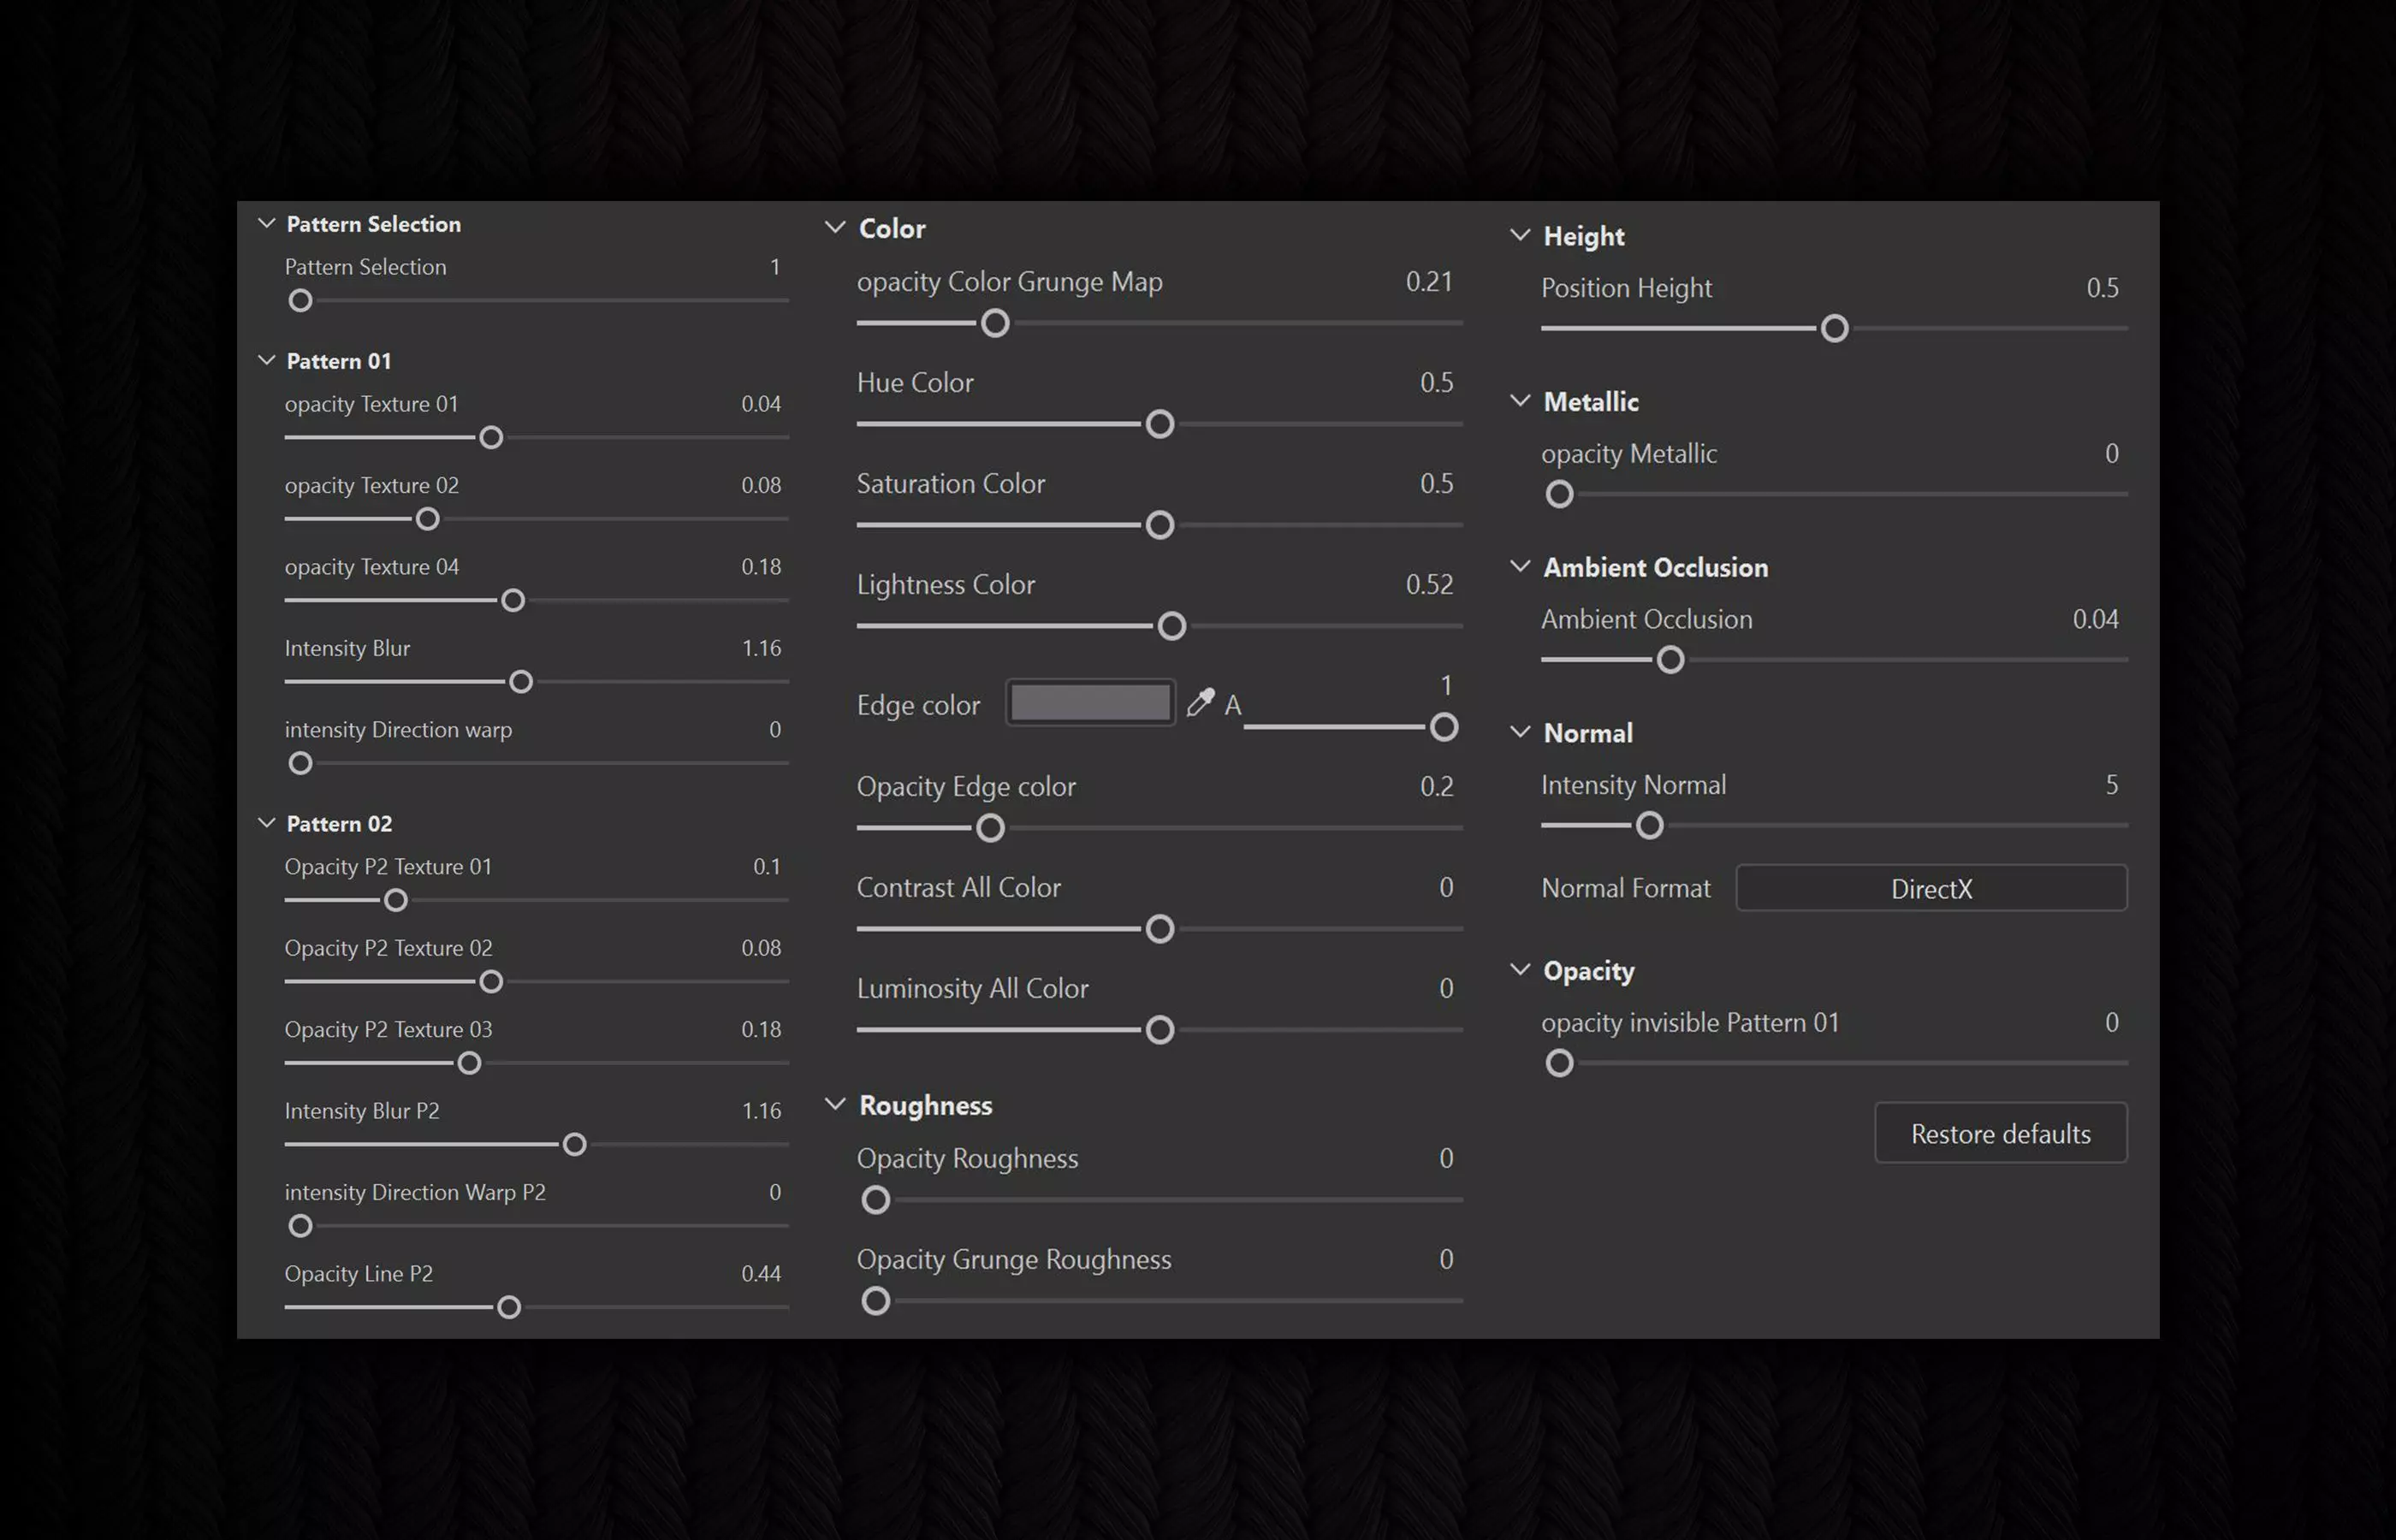The width and height of the screenshot is (2396, 1540).
Task: Click the Edge color swatch
Action: coord(1090,703)
